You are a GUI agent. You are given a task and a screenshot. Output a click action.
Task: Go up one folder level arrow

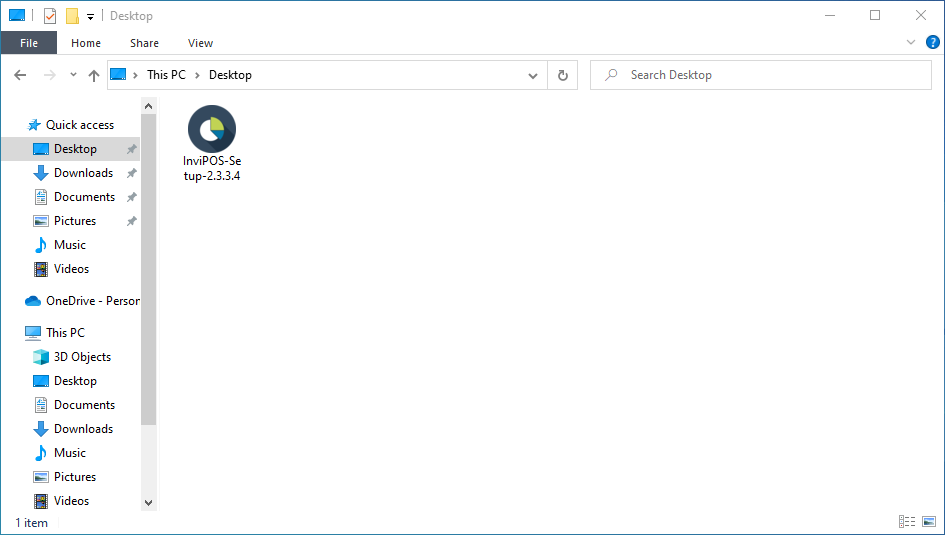(94, 75)
